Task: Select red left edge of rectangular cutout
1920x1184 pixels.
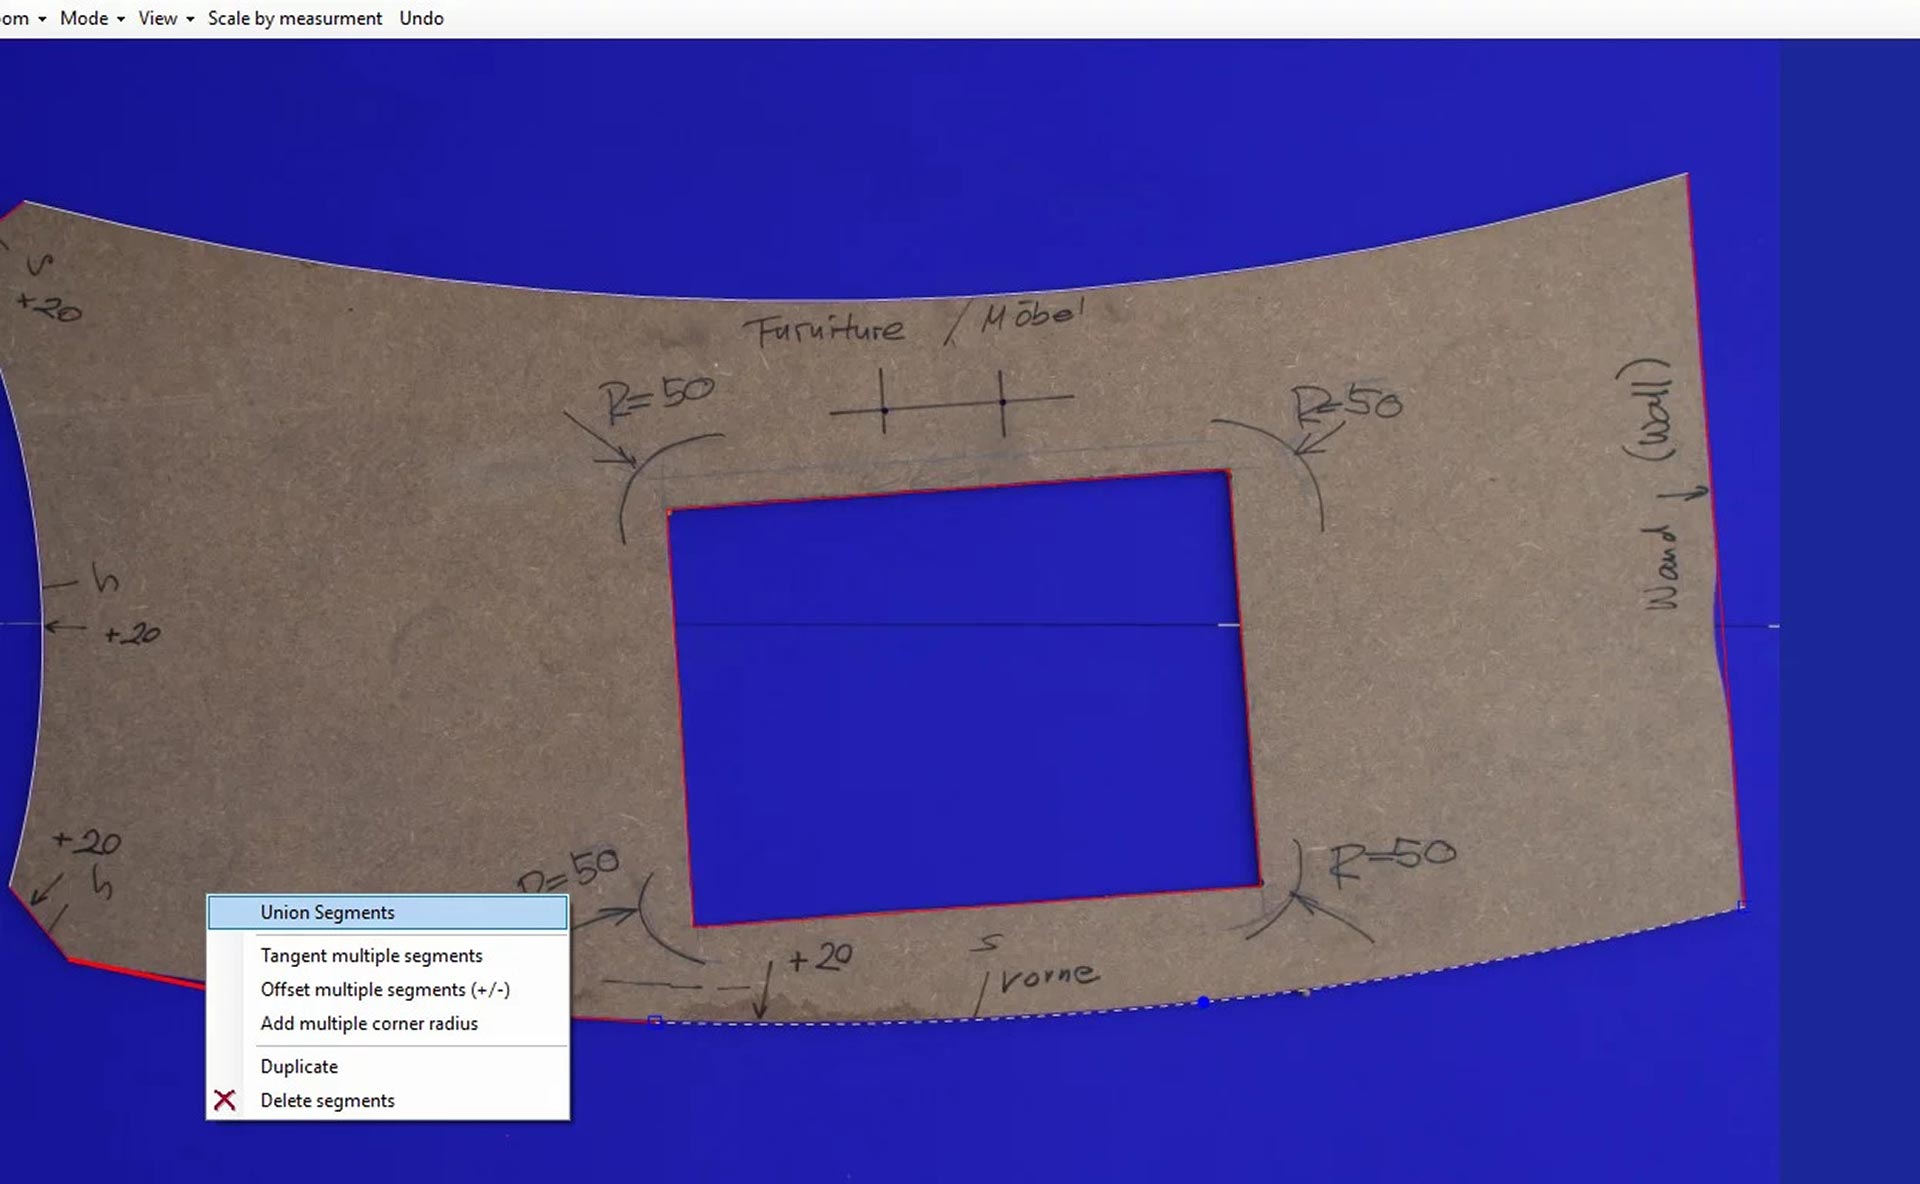Action: click(x=680, y=720)
